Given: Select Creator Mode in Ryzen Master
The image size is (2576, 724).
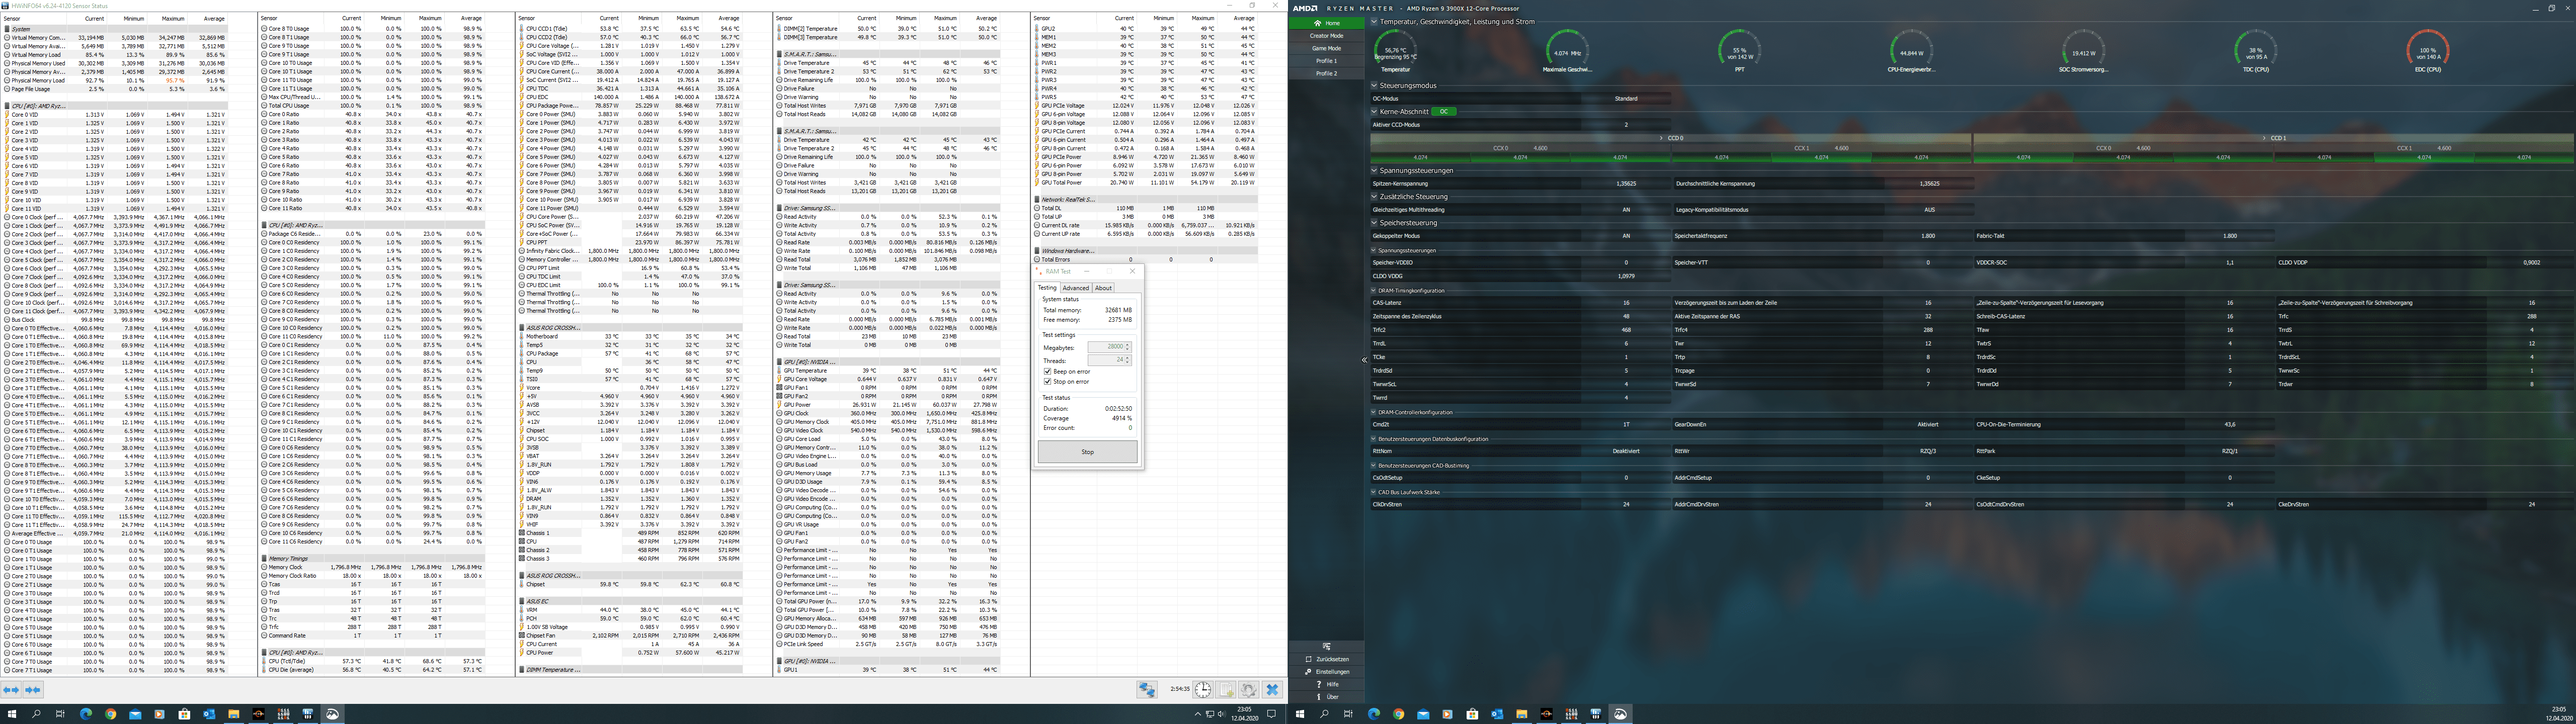Looking at the screenshot, I should point(1326,36).
